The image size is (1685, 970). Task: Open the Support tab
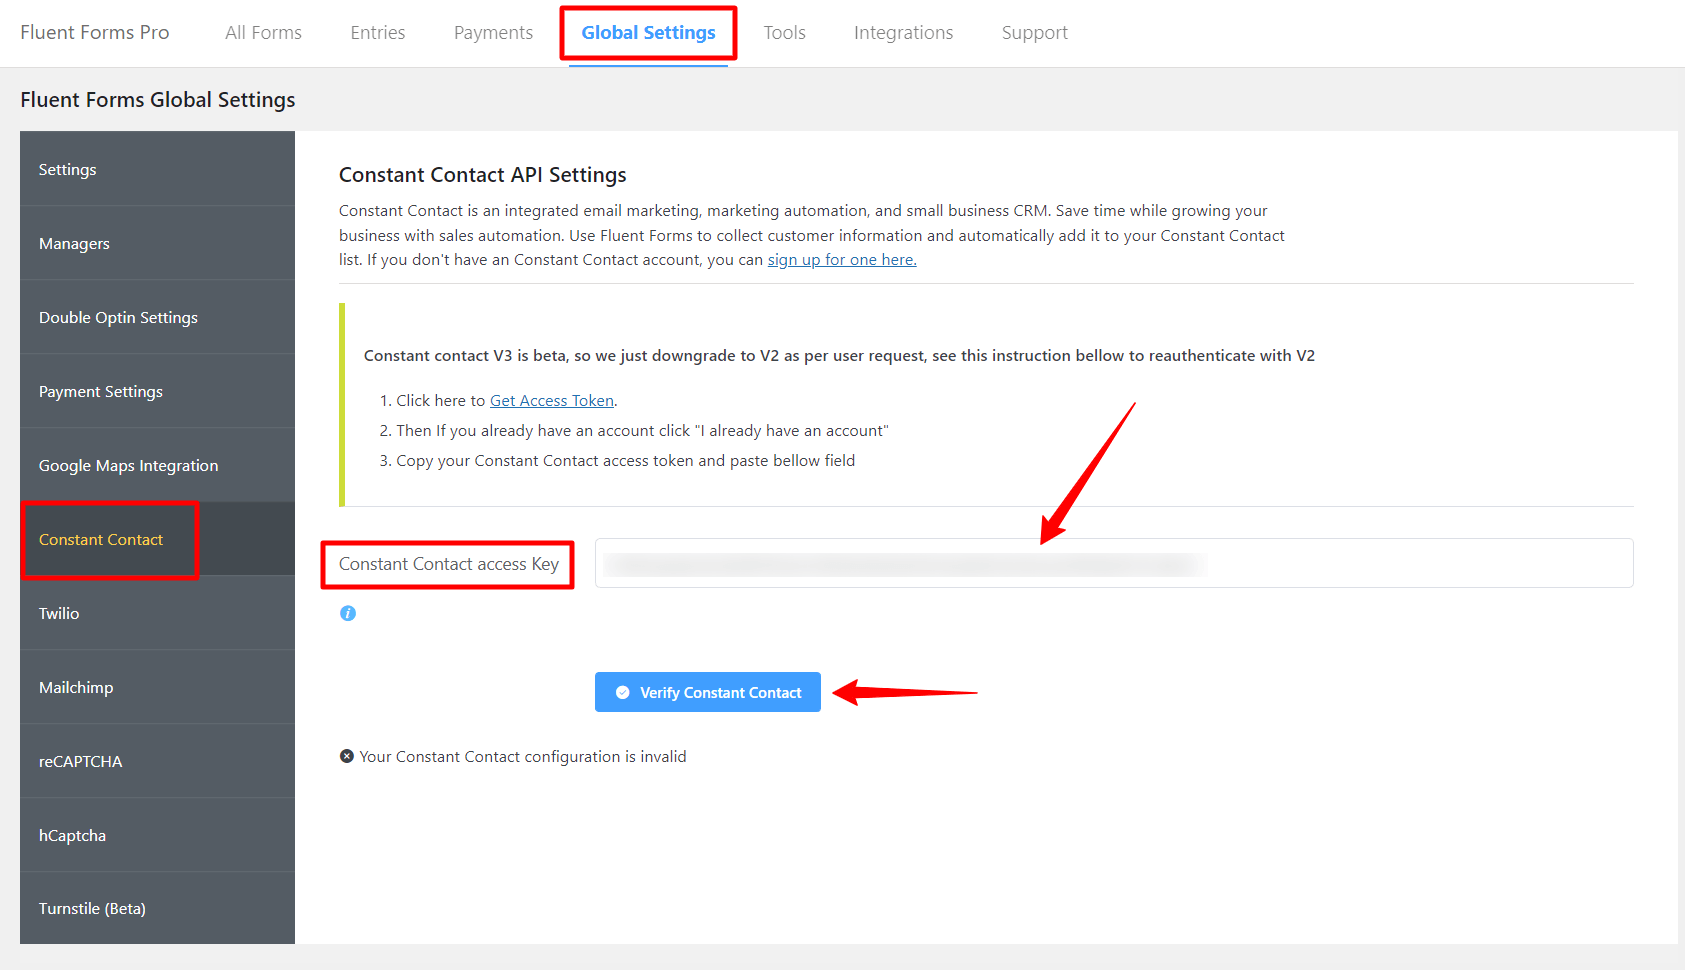click(1034, 33)
